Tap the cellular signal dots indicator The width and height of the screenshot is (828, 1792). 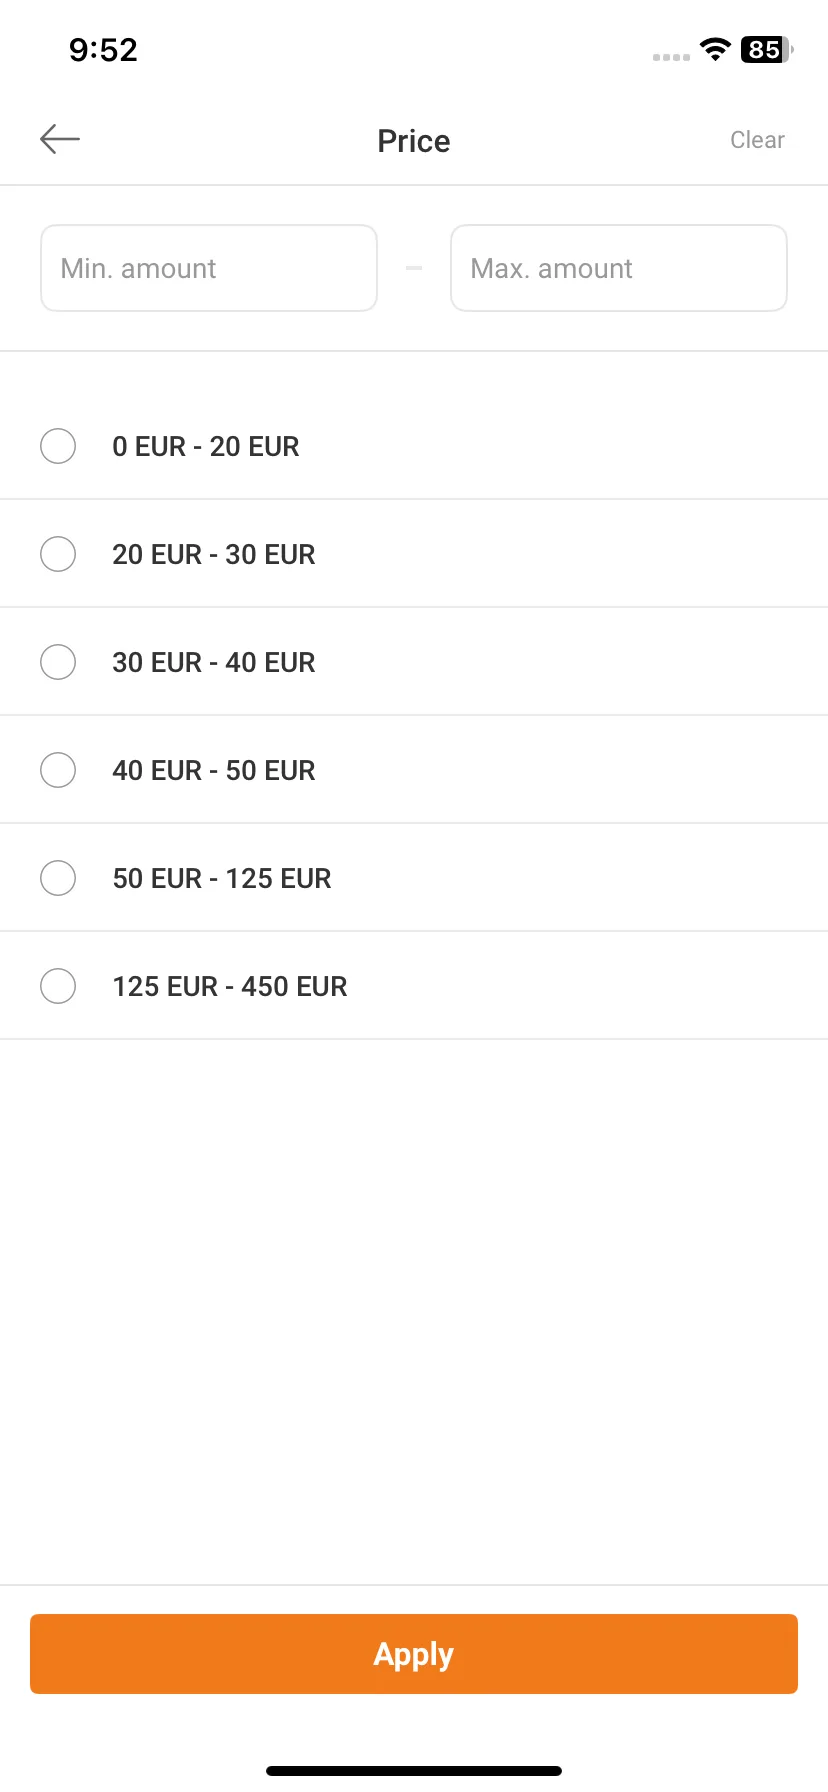(671, 57)
